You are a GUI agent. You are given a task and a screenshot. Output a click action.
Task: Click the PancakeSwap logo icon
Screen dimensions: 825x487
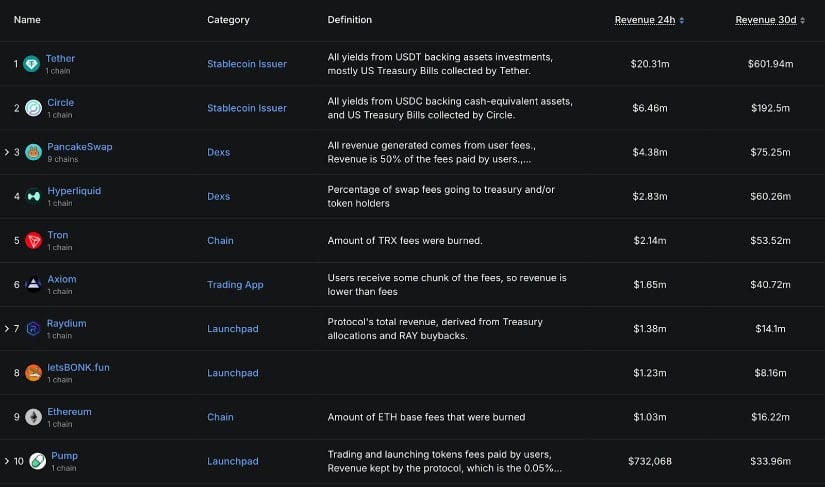[x=34, y=153]
